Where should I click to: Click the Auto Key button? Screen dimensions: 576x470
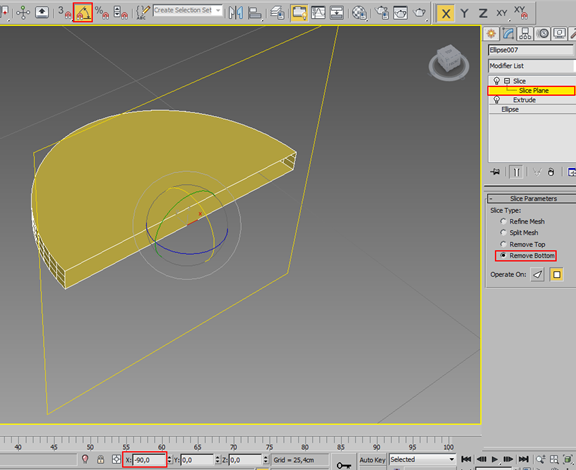(x=372, y=460)
